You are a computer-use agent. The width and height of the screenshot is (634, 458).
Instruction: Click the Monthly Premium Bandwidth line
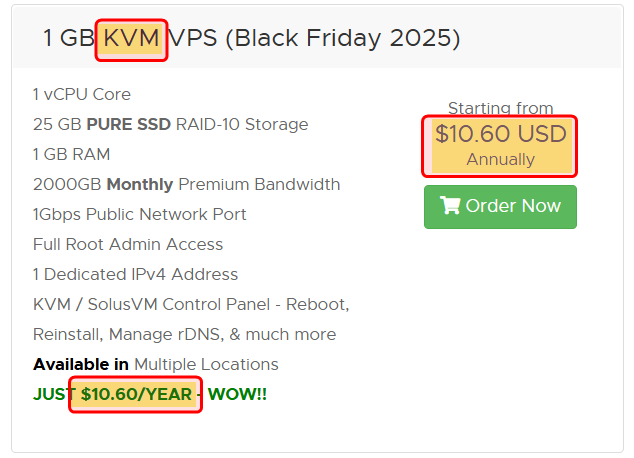[x=186, y=184]
